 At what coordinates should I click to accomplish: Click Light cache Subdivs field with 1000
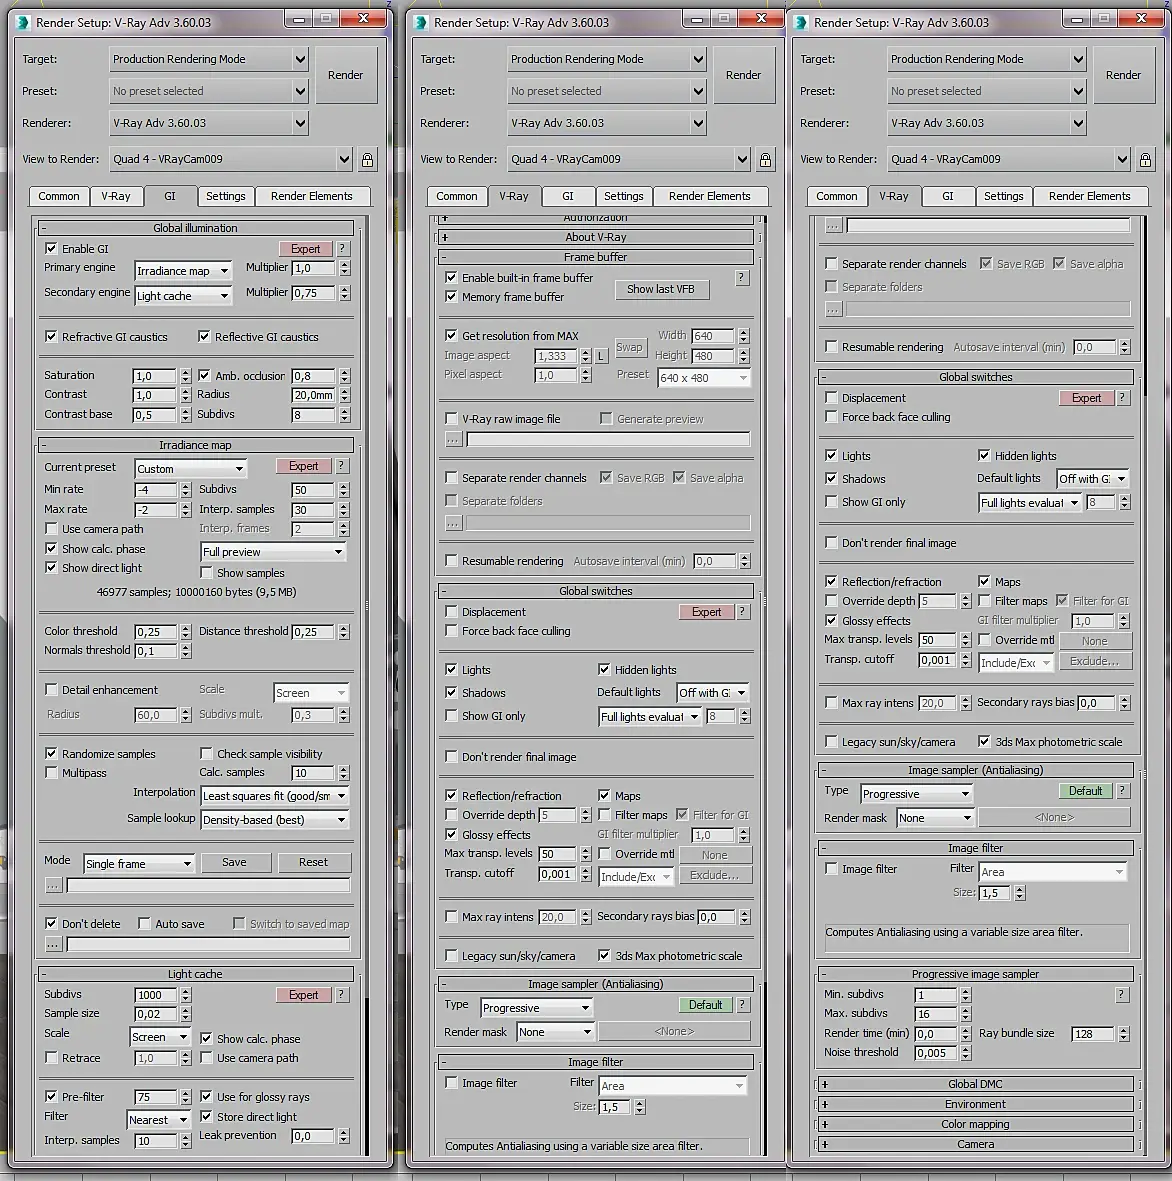pyautogui.click(x=157, y=995)
